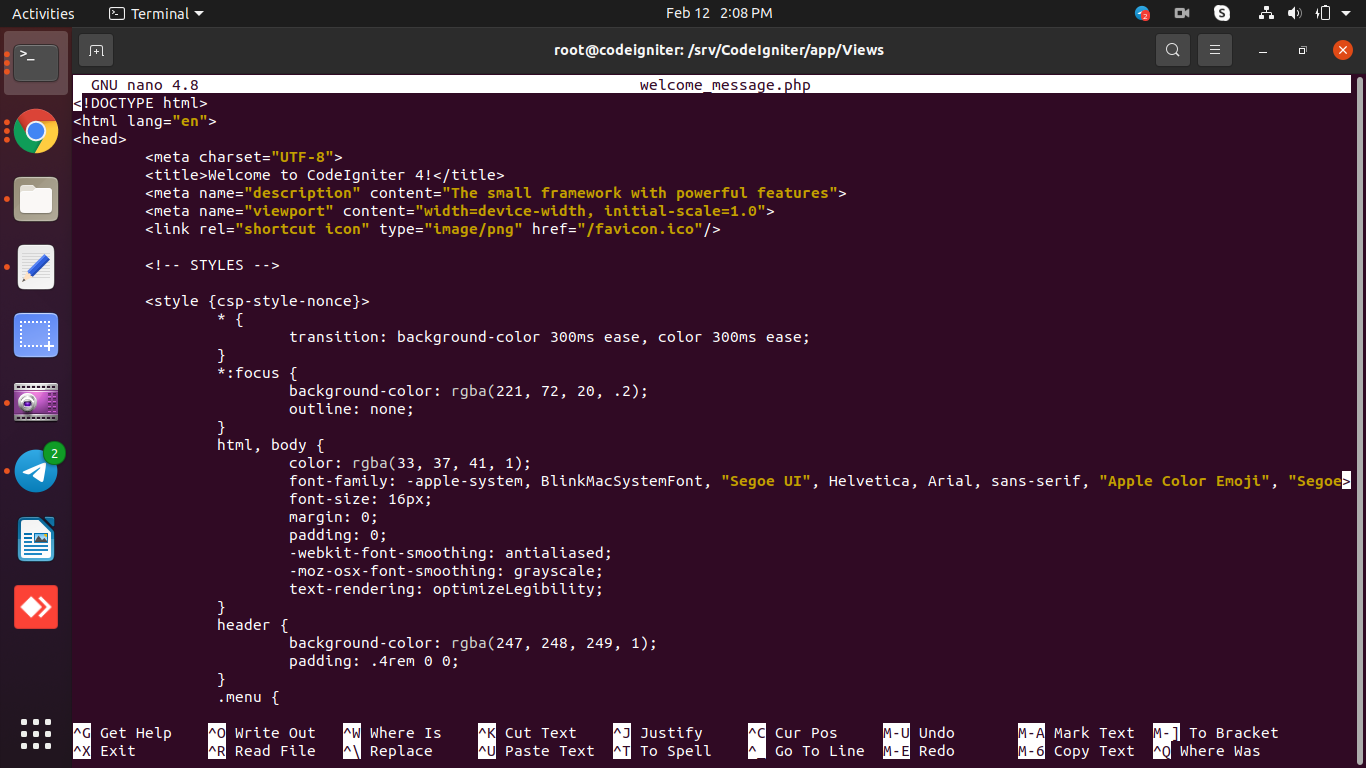Click the meta charset UTF-8 line

point(244,157)
